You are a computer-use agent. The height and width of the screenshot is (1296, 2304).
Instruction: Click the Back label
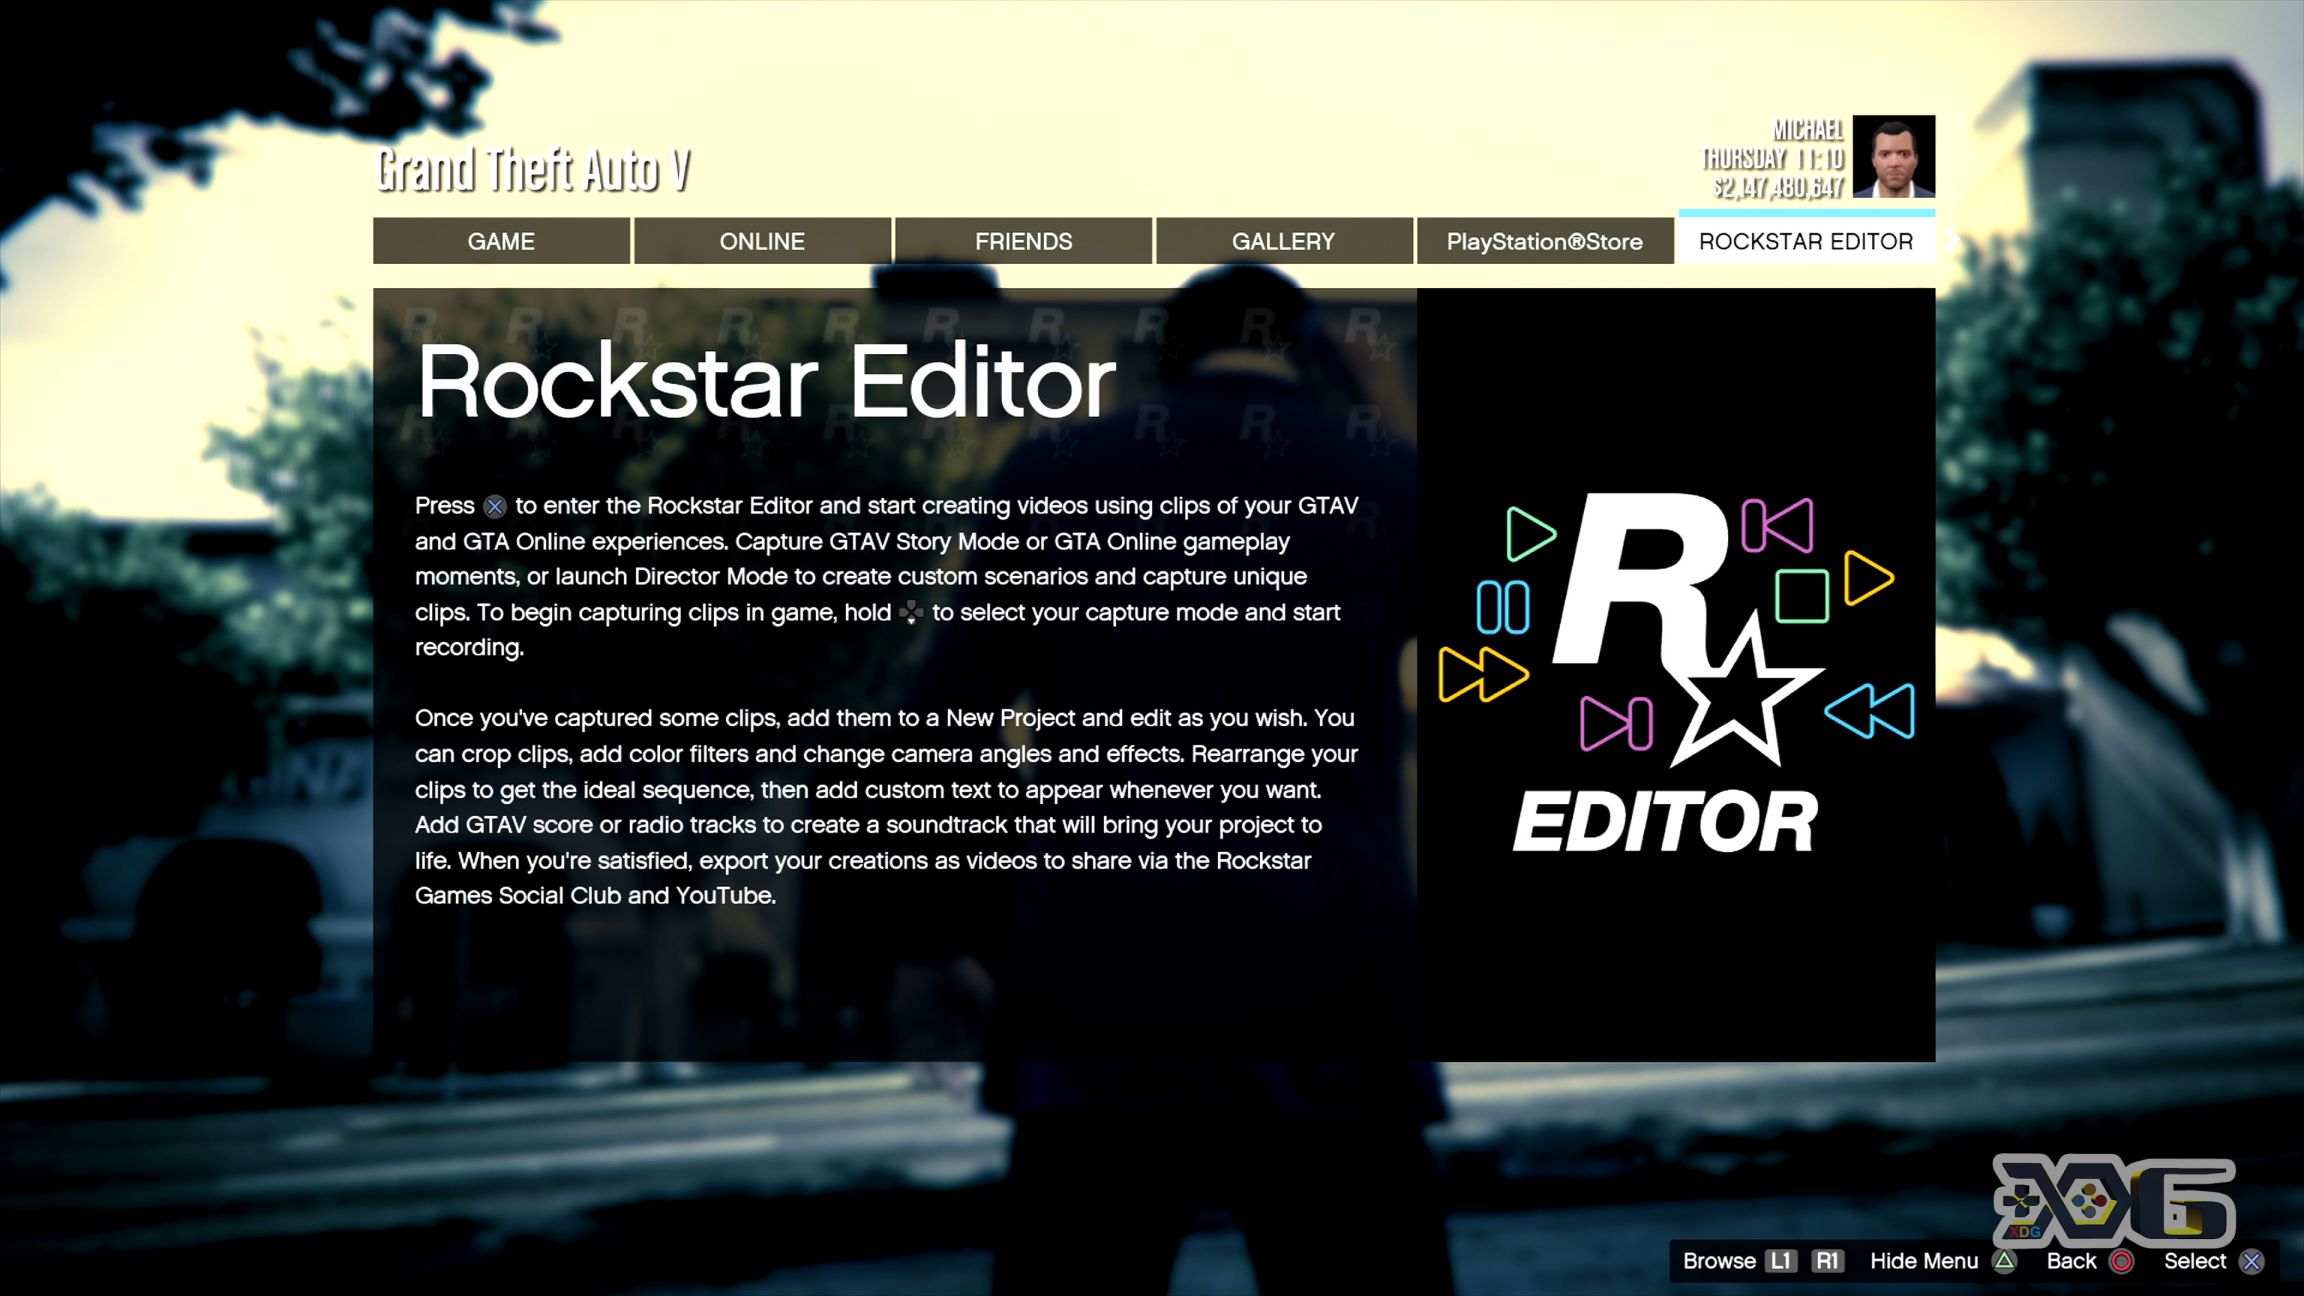(2071, 1261)
